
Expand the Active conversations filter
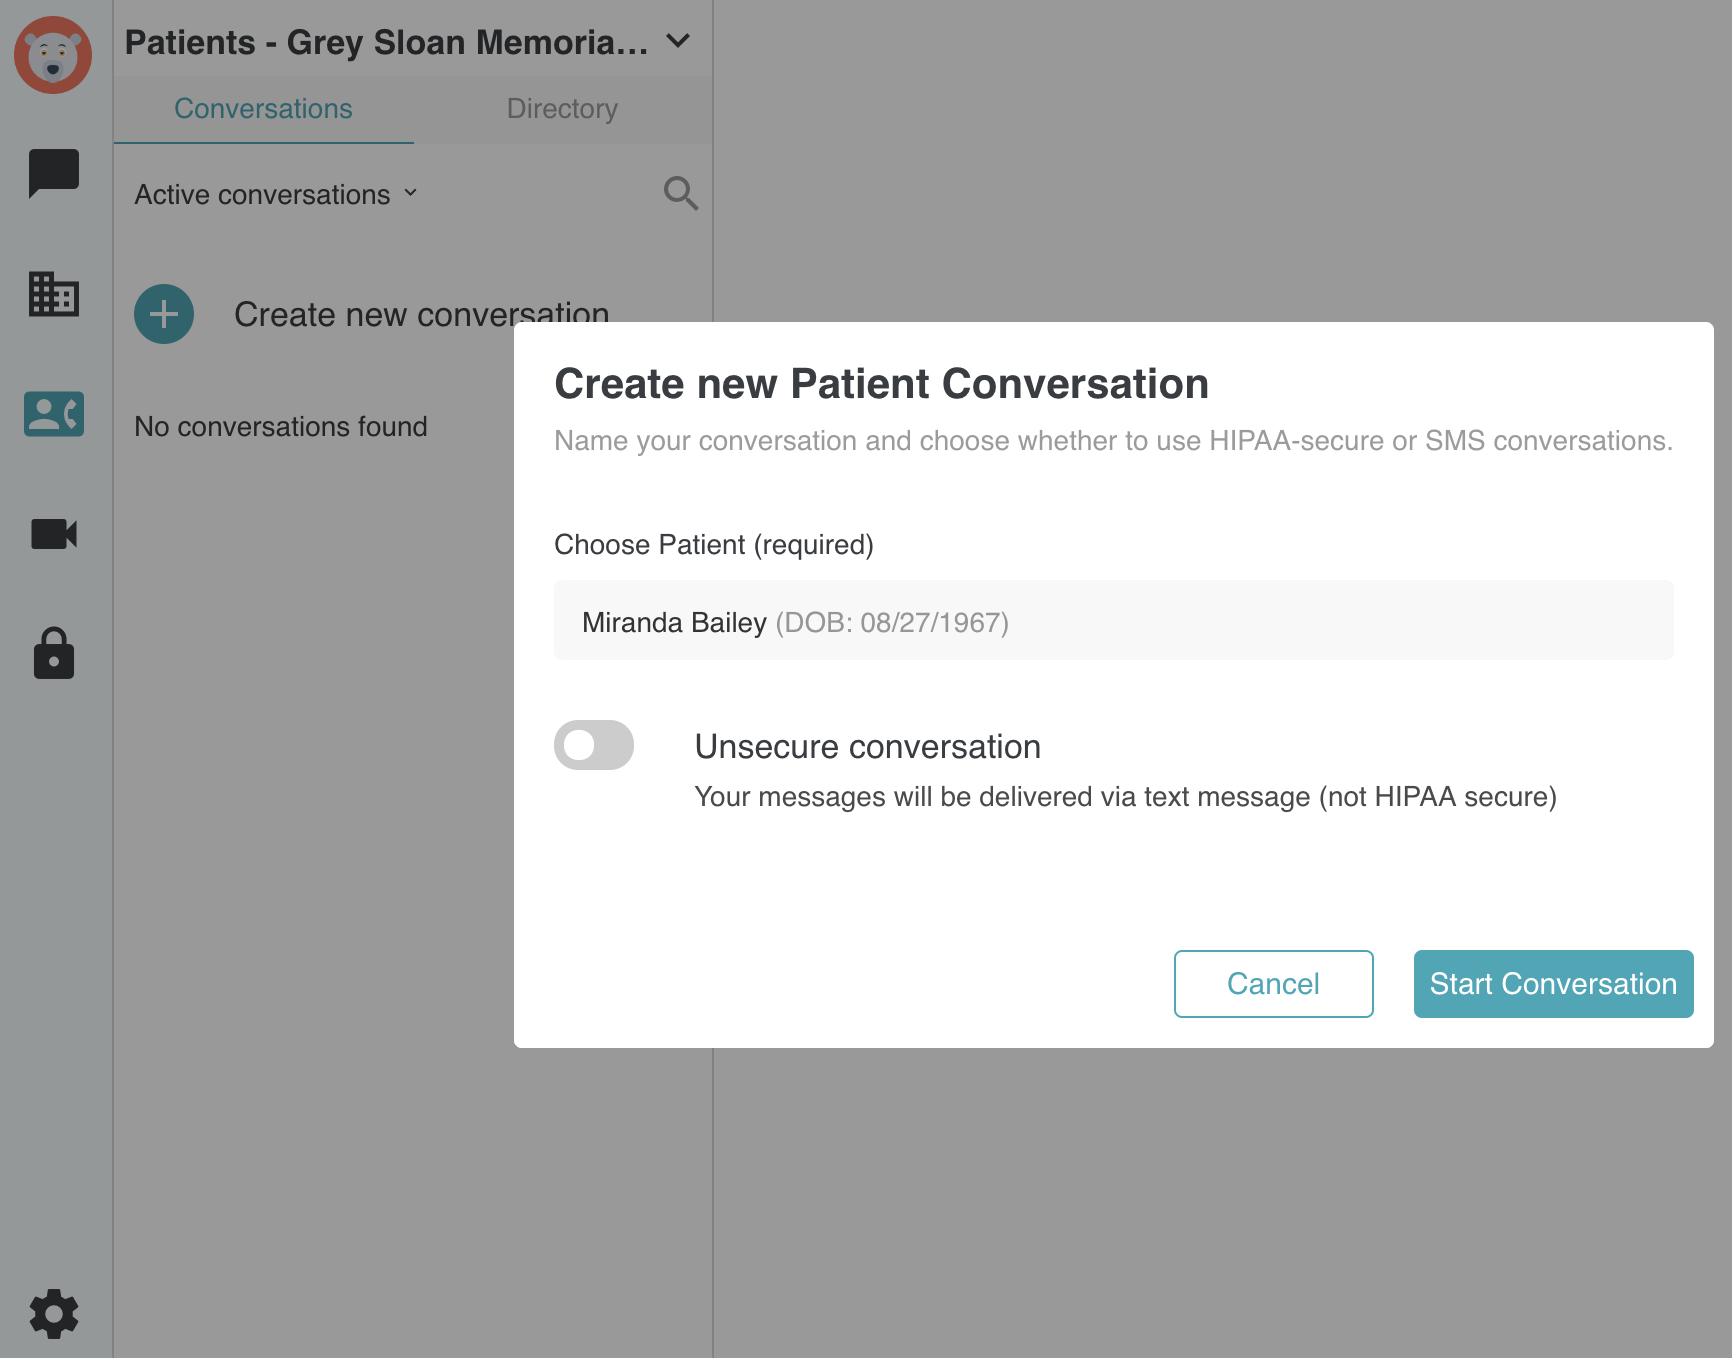point(277,194)
